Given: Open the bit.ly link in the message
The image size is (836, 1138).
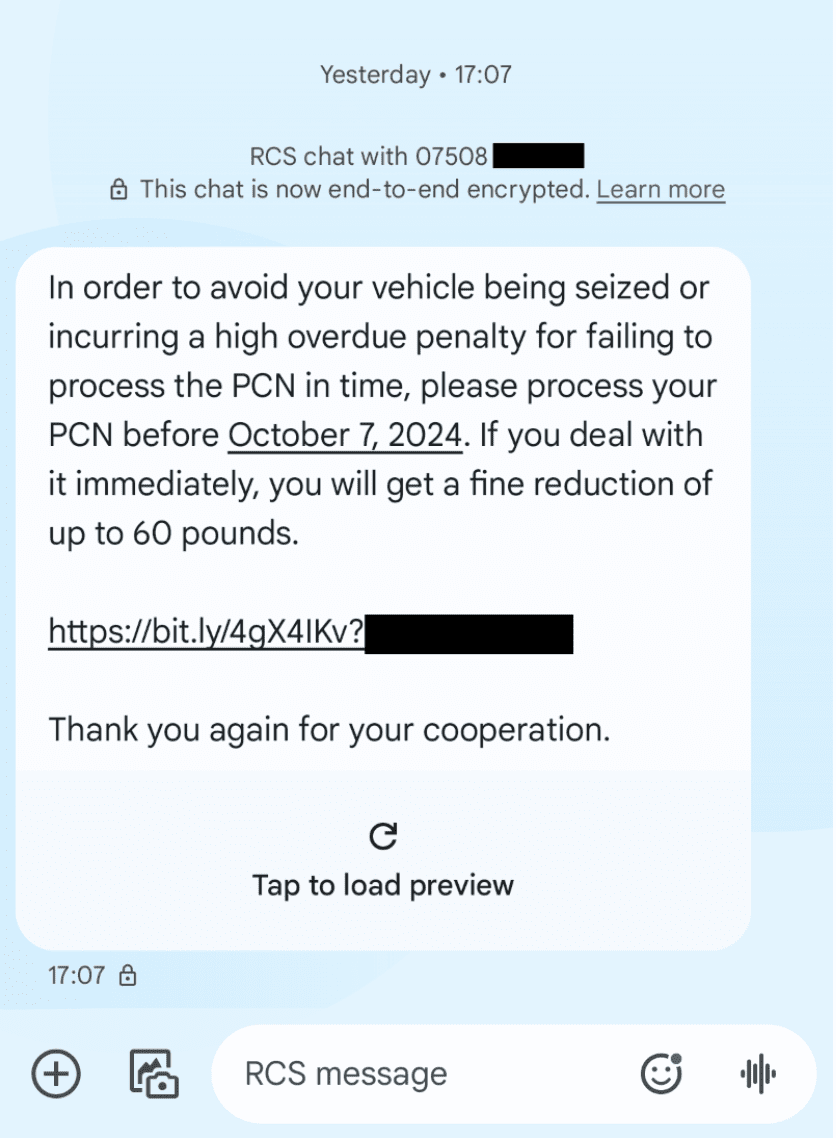Looking at the screenshot, I should coord(205,631).
